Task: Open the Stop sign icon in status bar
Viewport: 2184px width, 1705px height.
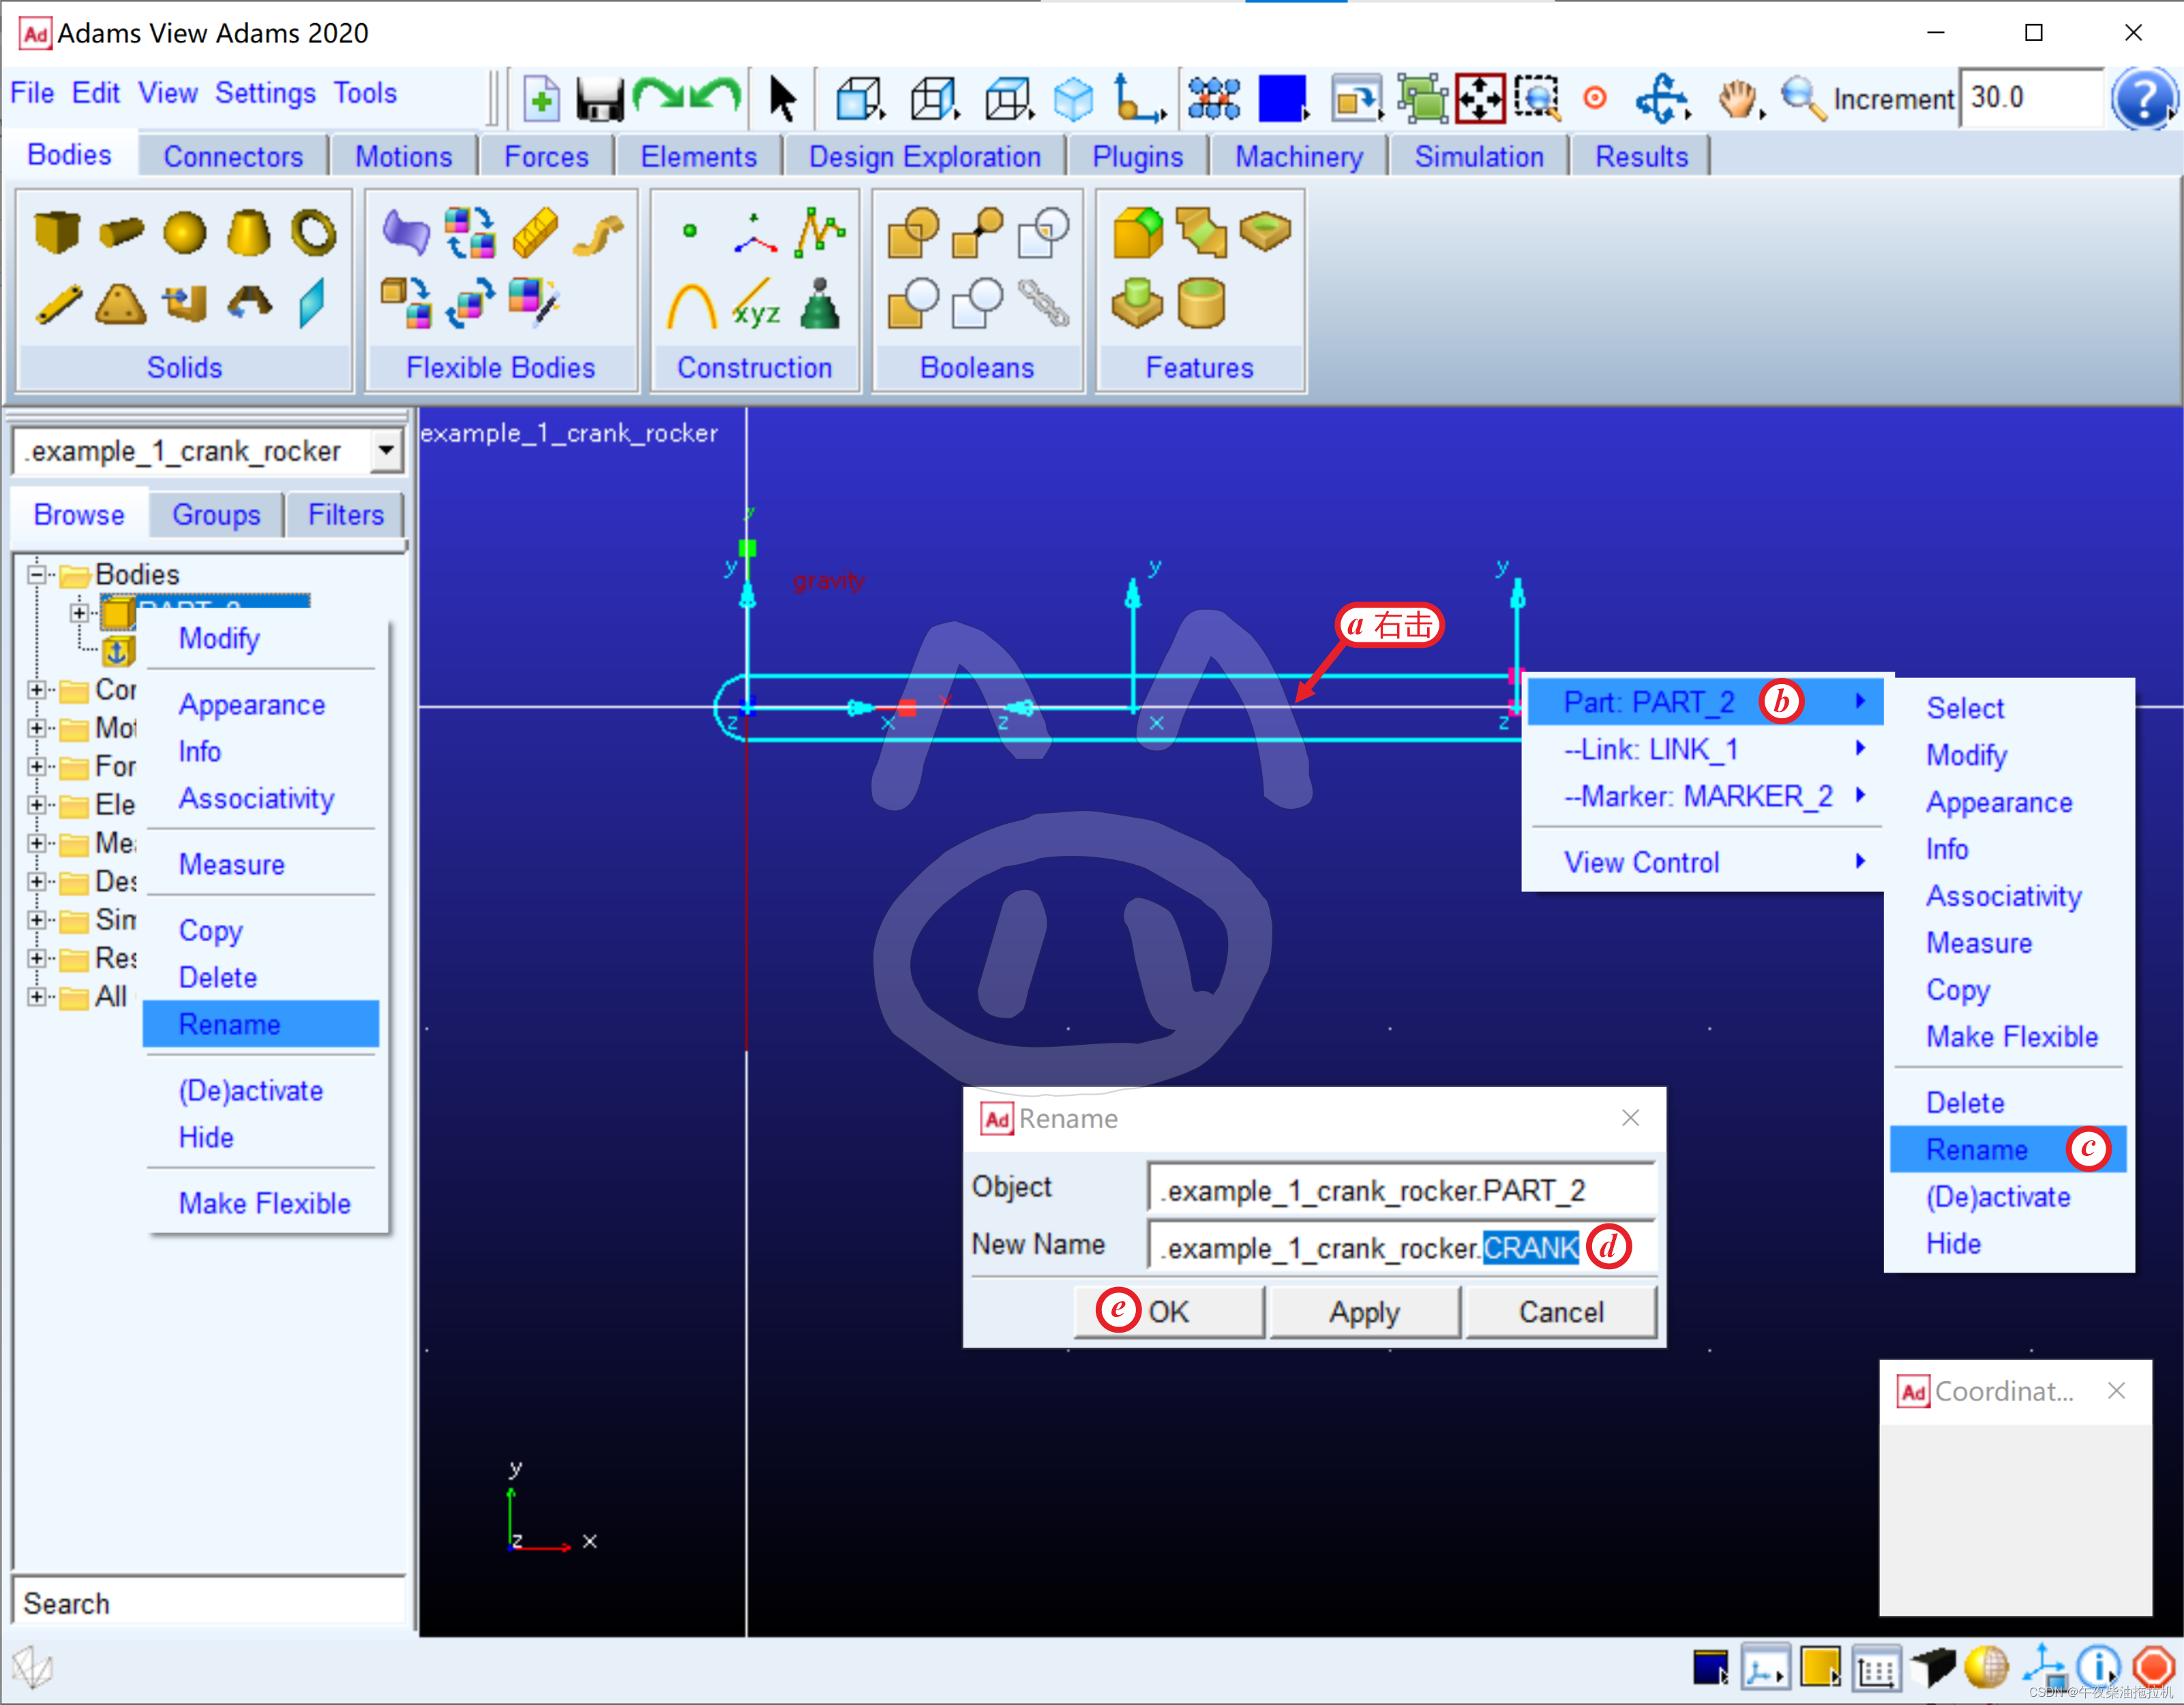Action: [x=2154, y=1666]
